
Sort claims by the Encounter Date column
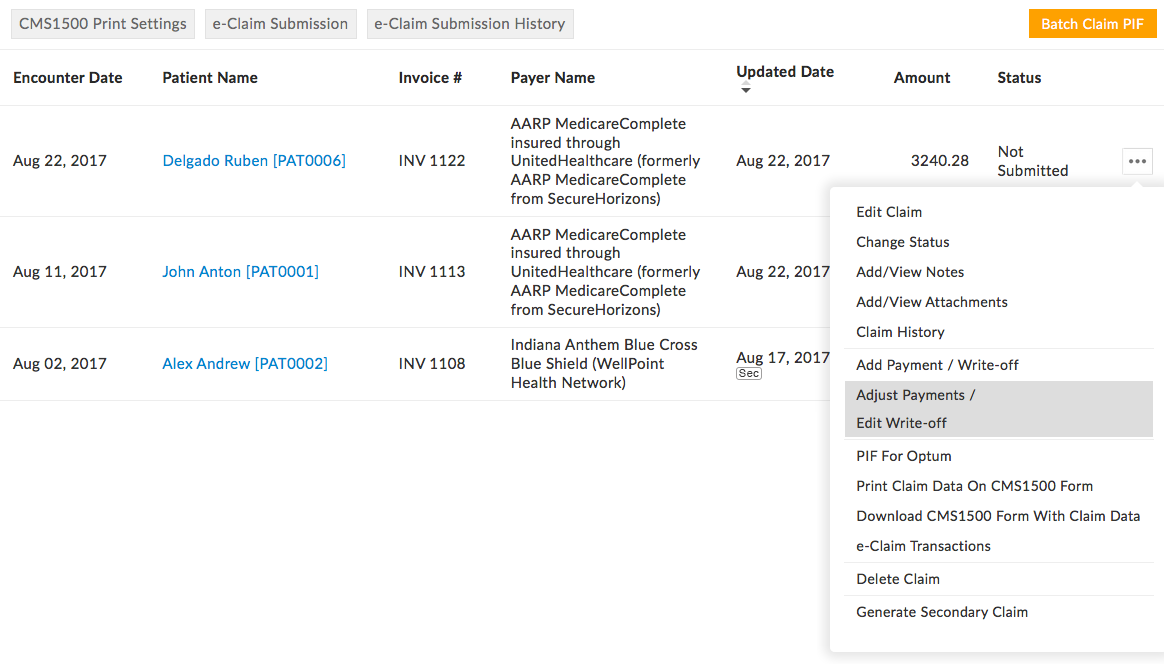tap(67, 77)
